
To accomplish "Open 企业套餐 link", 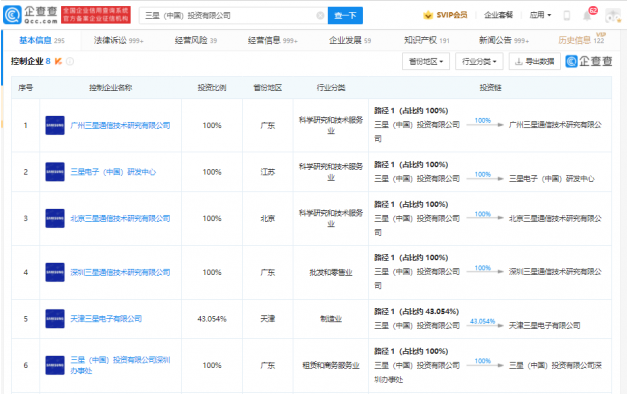I will (x=498, y=15).
